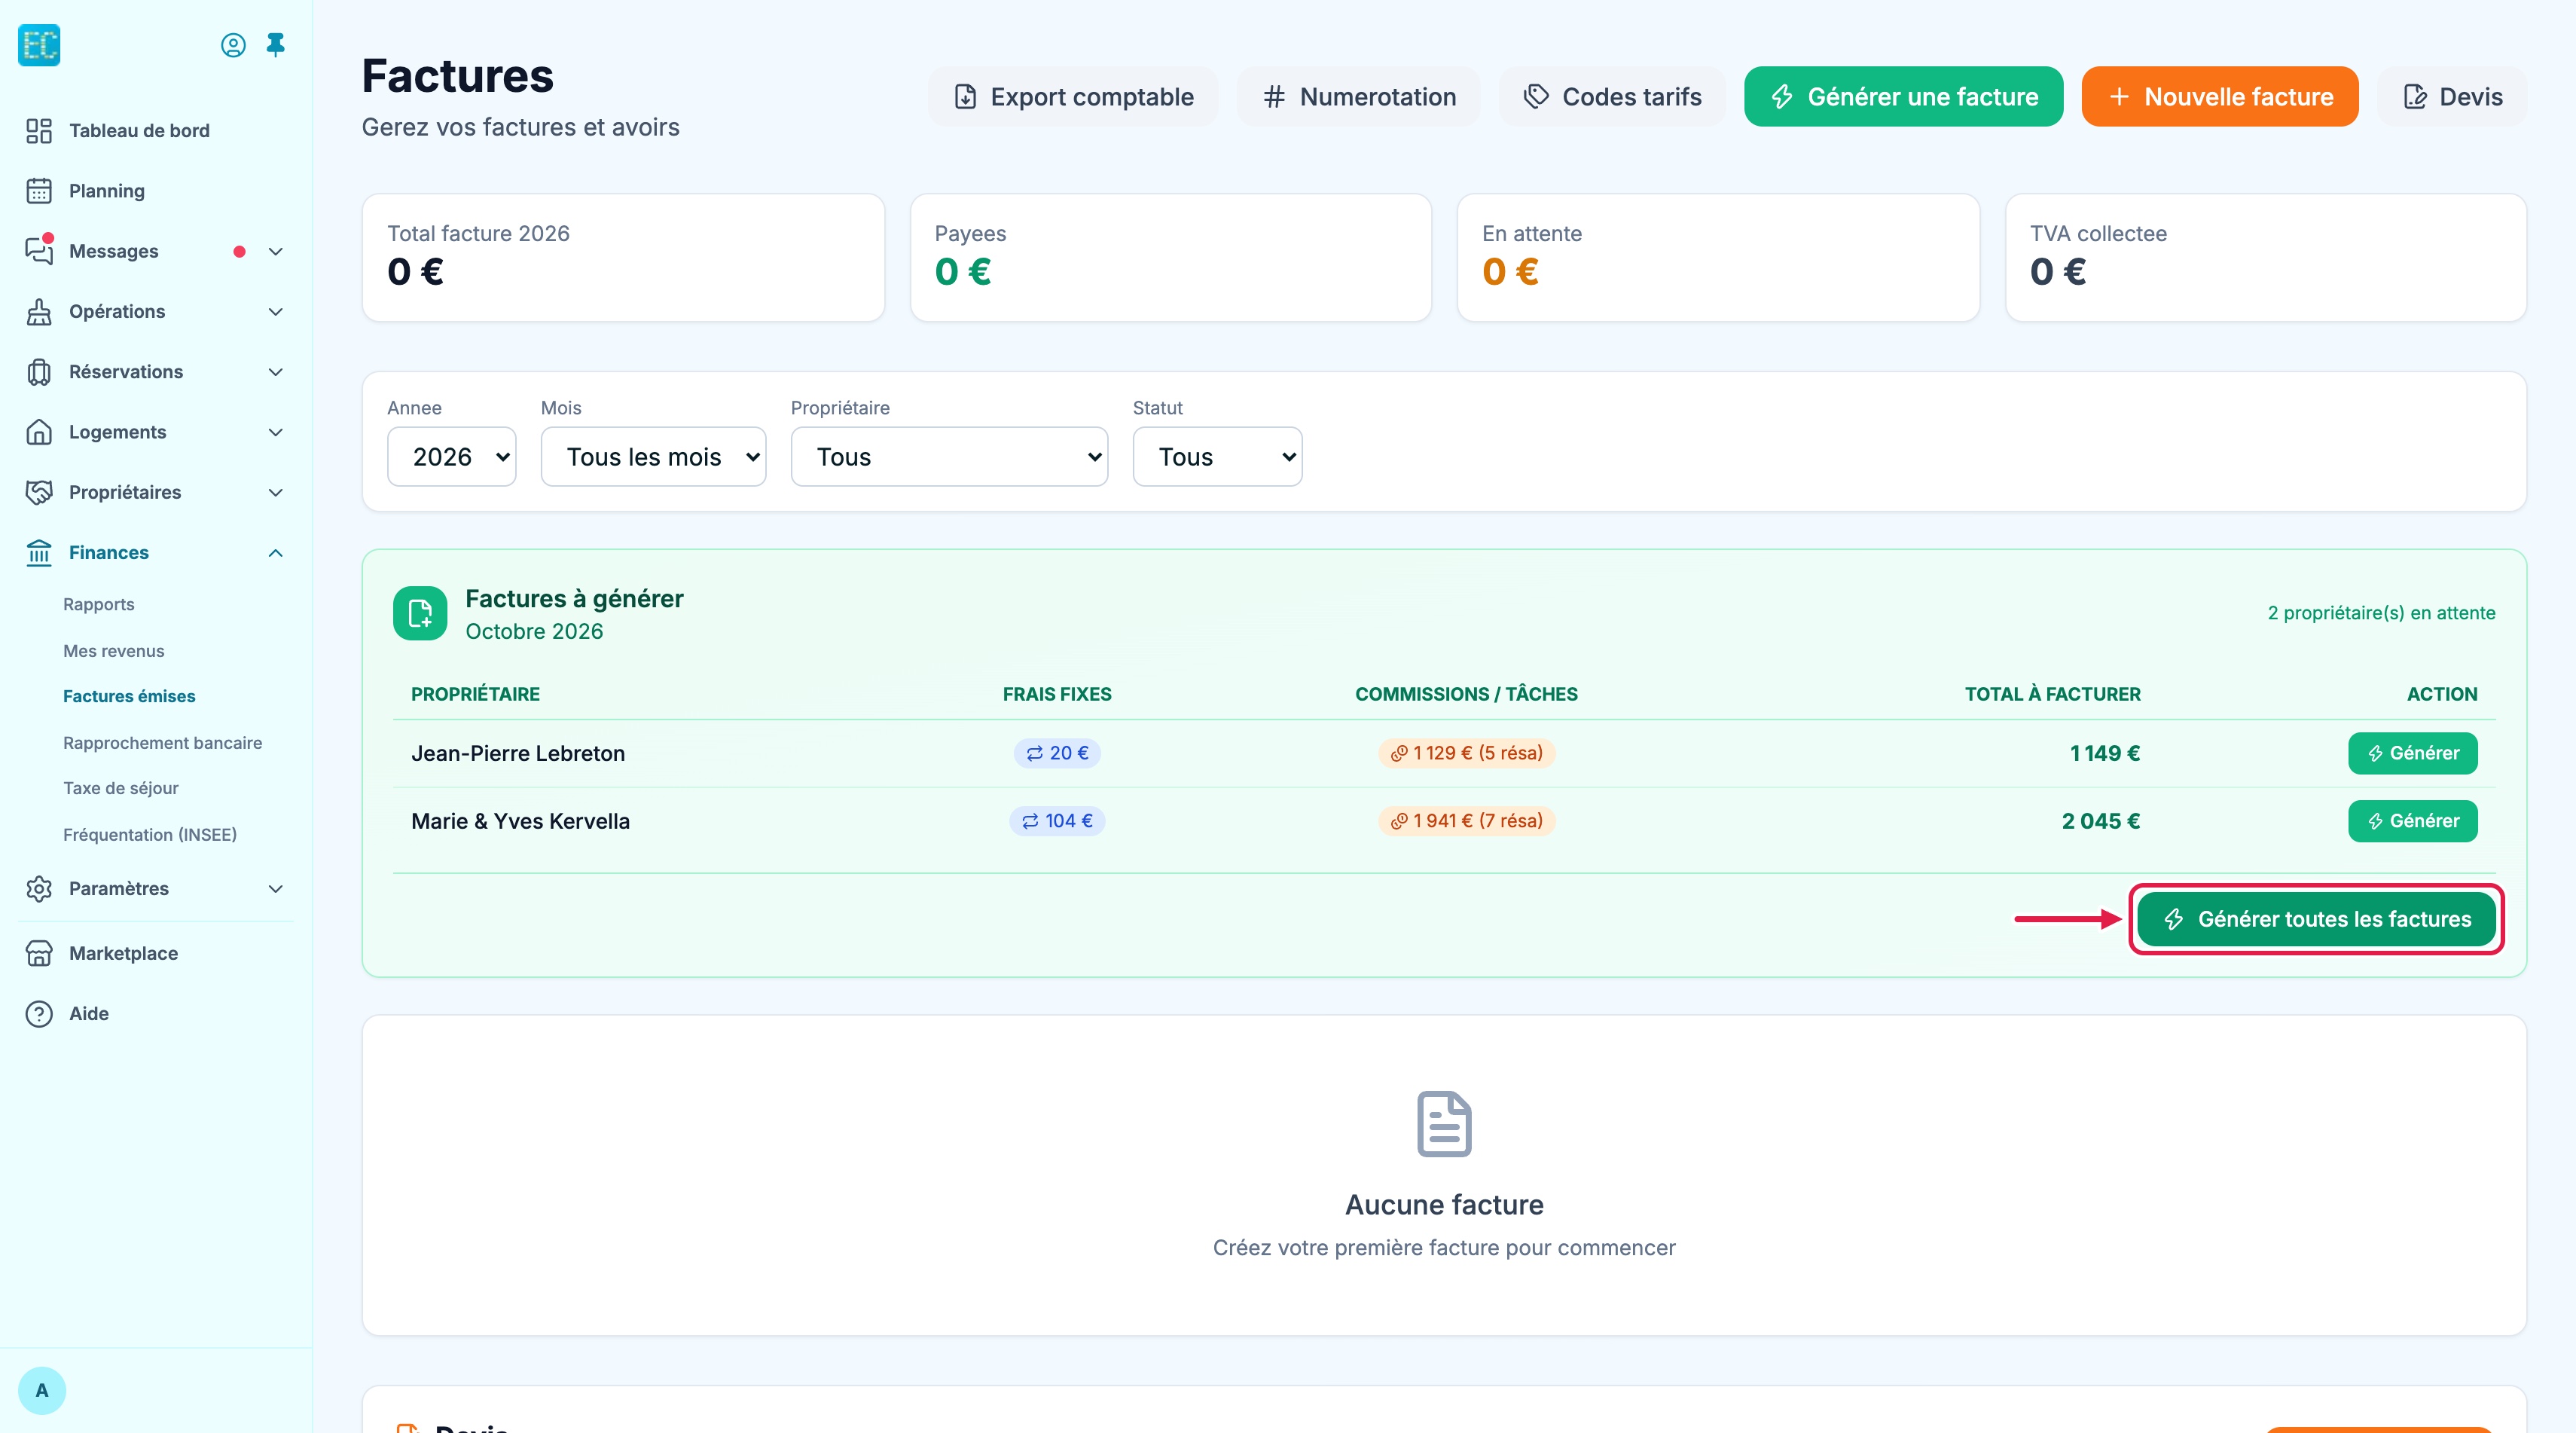Expand the Messages menu chevron

[276, 251]
